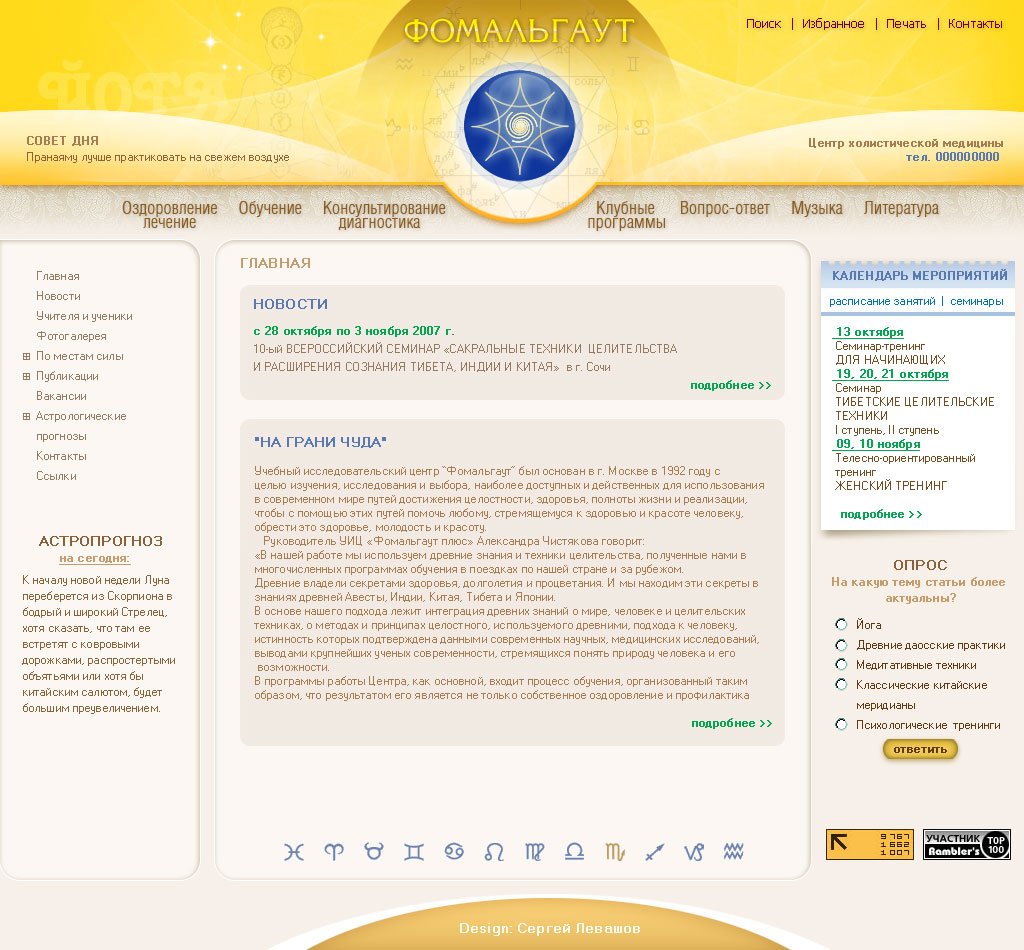This screenshot has height=950, width=1024.
Task: Open Консультирование диагностика section
Action: pos(384,215)
